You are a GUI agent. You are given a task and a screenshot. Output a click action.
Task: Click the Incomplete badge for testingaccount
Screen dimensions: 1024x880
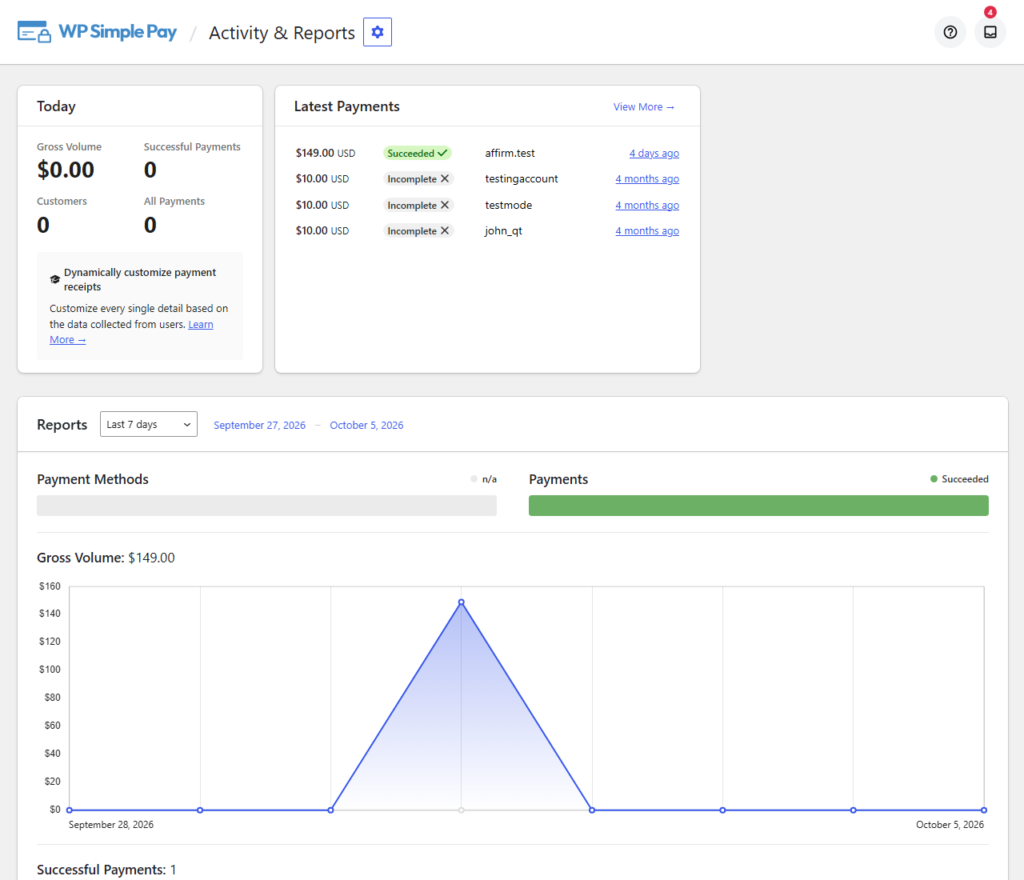pos(418,179)
